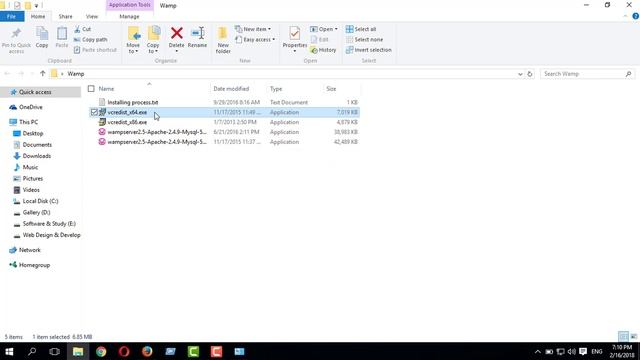Screen dimensions: 640x360
Task: Open Chrome from the taskbar
Action: (101, 351)
